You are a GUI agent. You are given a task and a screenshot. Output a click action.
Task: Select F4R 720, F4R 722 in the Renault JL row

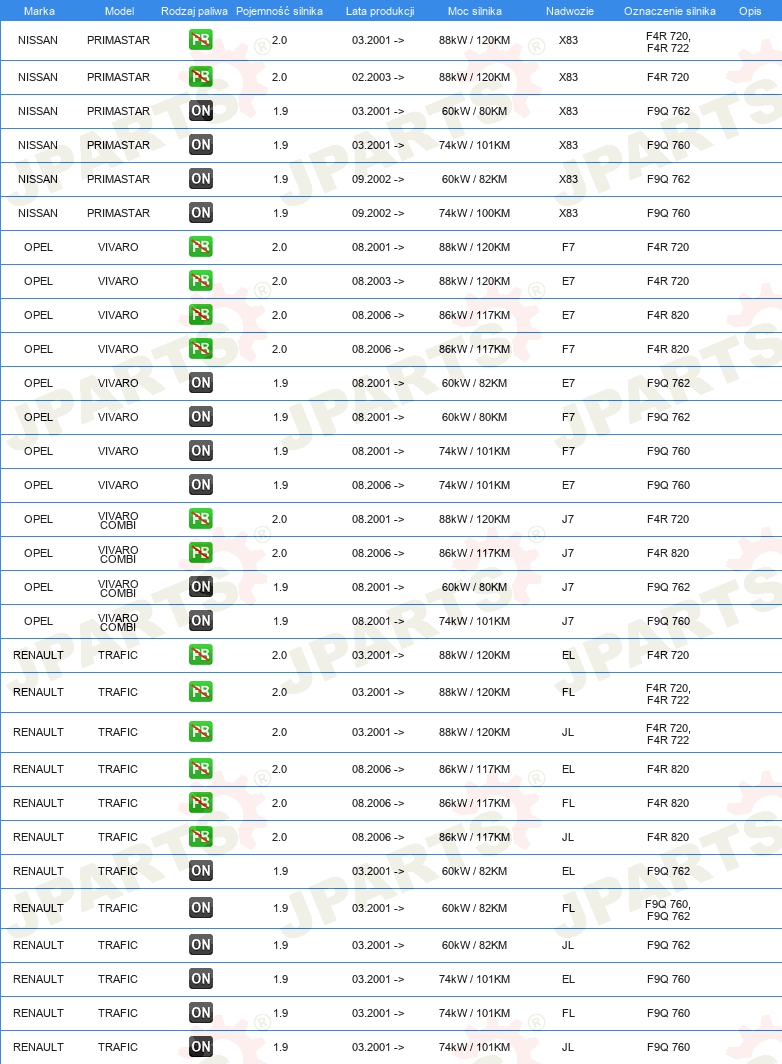point(668,734)
